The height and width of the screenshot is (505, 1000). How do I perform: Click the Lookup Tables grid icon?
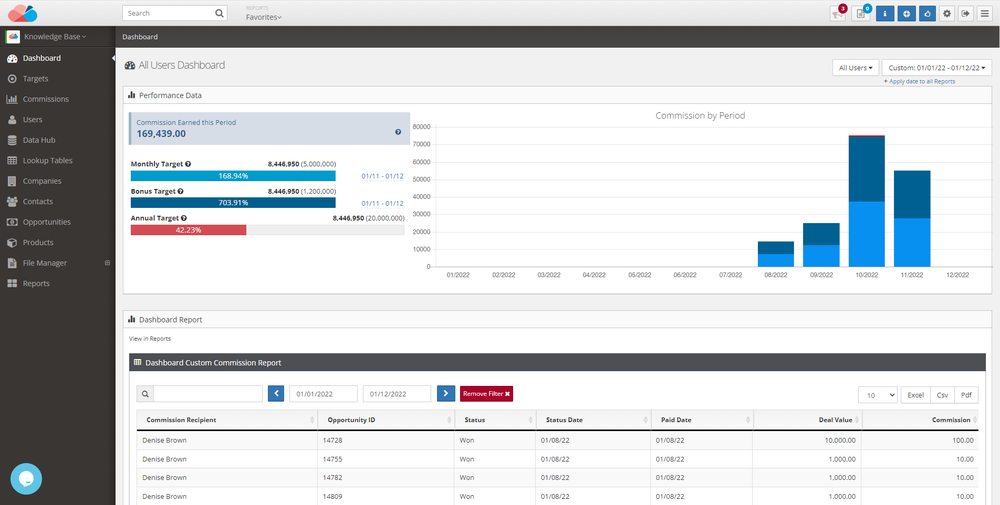pos(12,161)
